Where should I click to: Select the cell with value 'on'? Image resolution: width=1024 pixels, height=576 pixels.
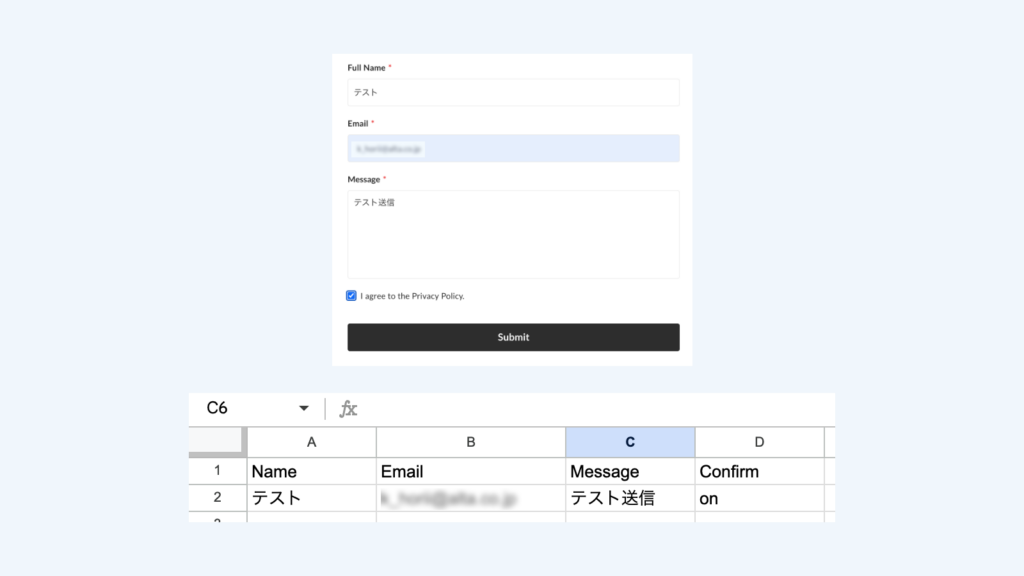coord(759,498)
